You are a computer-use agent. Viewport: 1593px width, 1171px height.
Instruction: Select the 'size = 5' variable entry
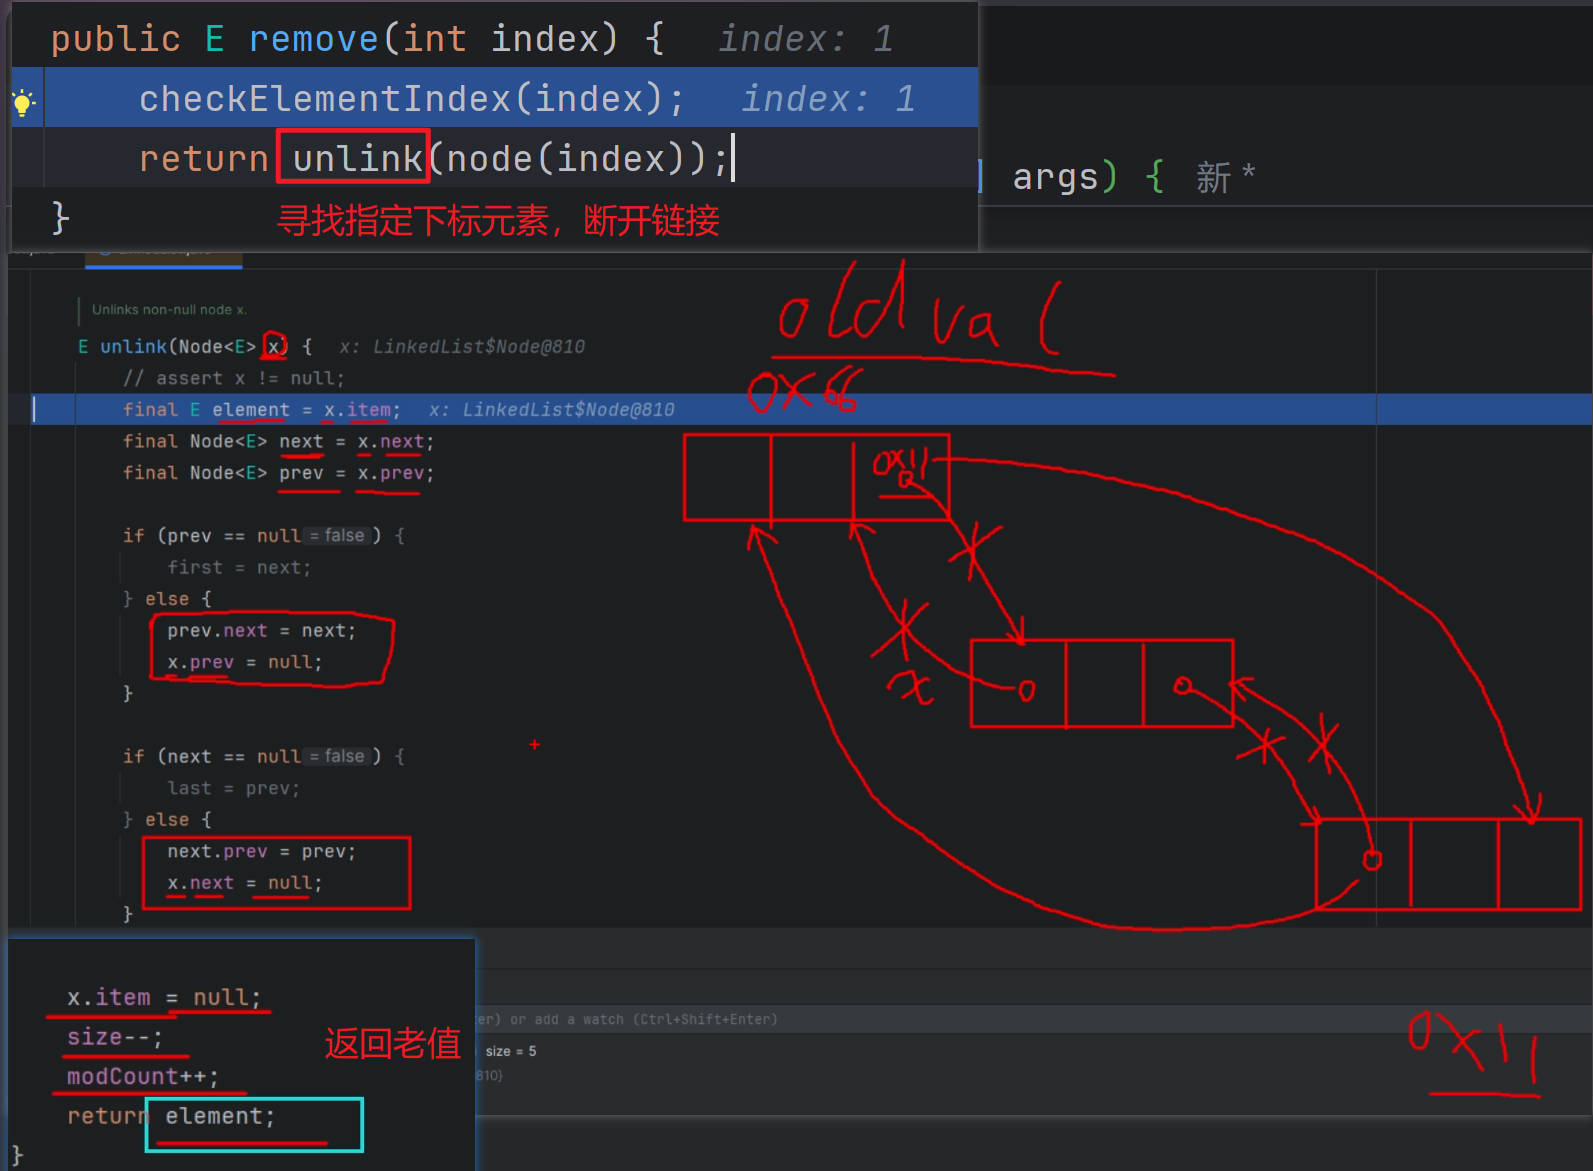tap(511, 1051)
